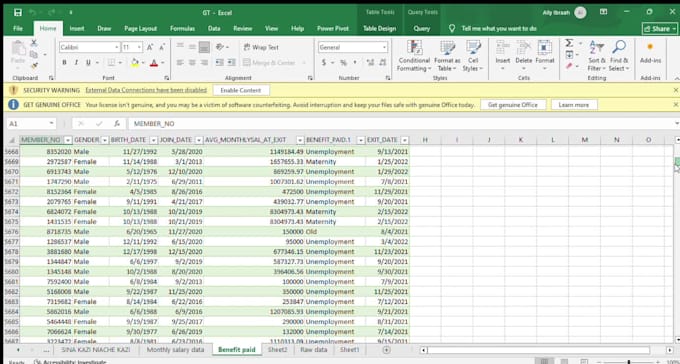Select cell with member number 8352020
Viewport: 680px width, 364px height.
click(46, 152)
